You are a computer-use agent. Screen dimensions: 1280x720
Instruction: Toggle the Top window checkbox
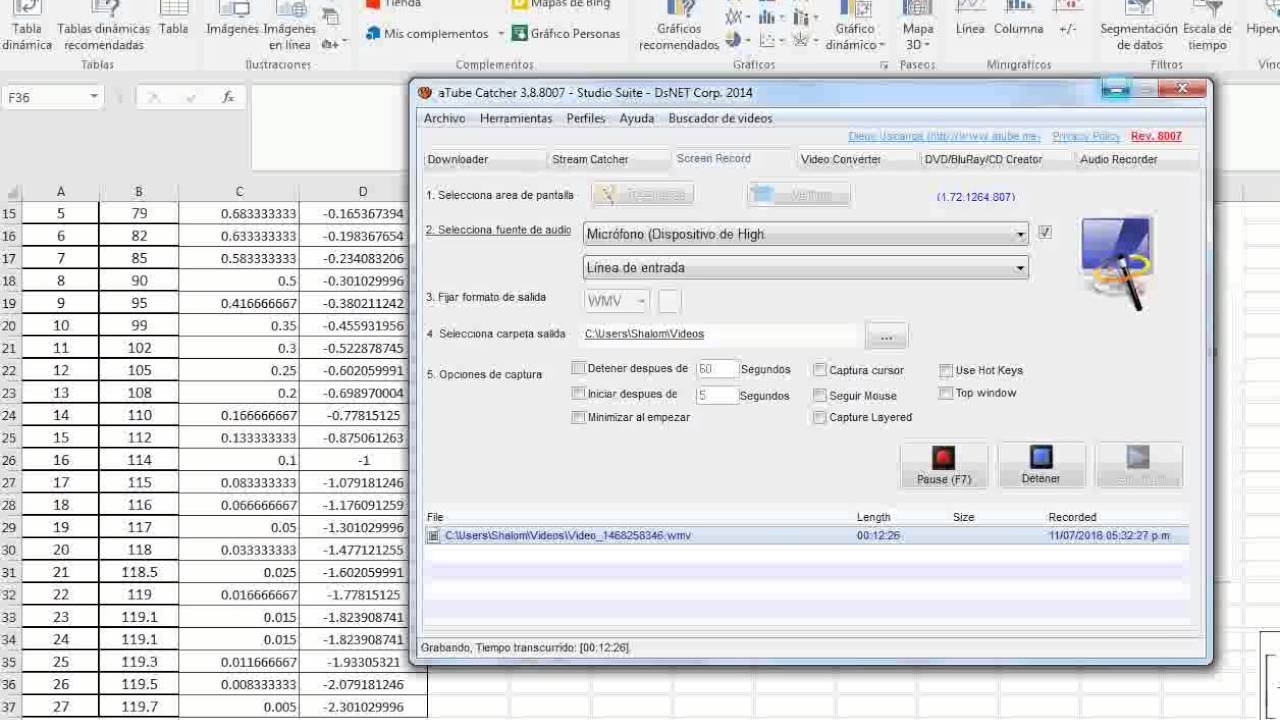(x=946, y=393)
